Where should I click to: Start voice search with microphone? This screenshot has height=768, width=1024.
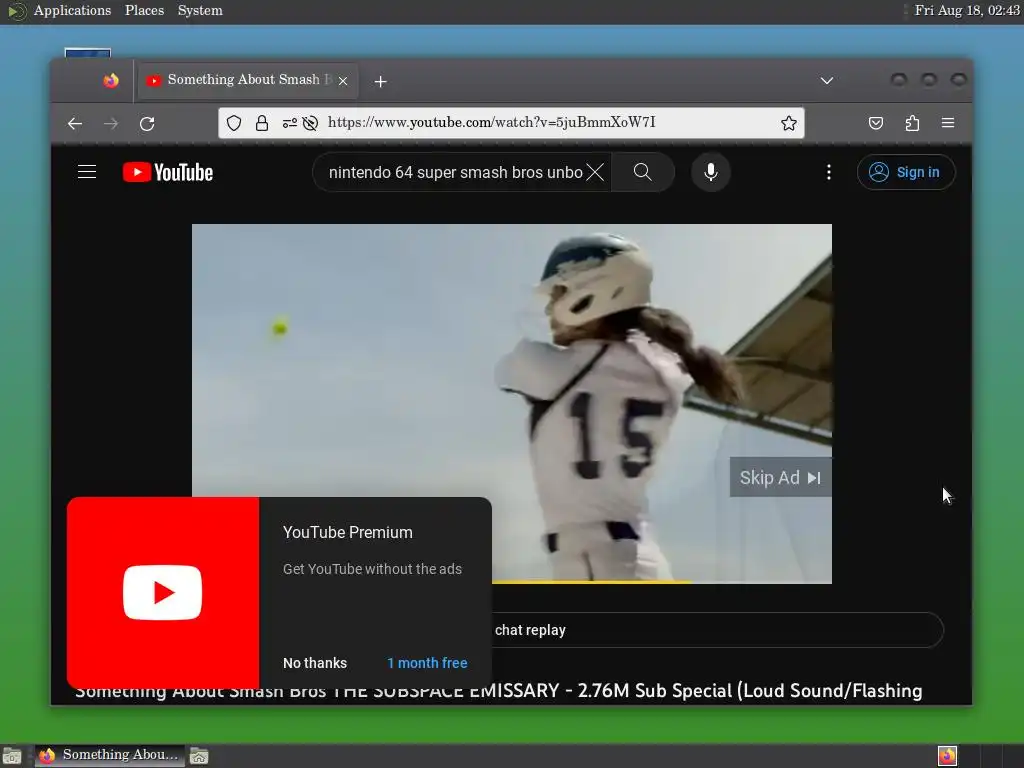coord(711,172)
